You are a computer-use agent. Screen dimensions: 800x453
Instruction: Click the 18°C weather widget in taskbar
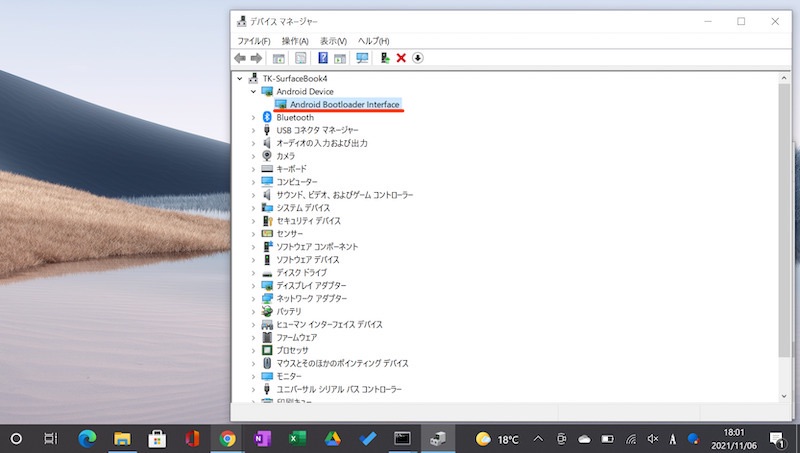pyautogui.click(x=498, y=438)
